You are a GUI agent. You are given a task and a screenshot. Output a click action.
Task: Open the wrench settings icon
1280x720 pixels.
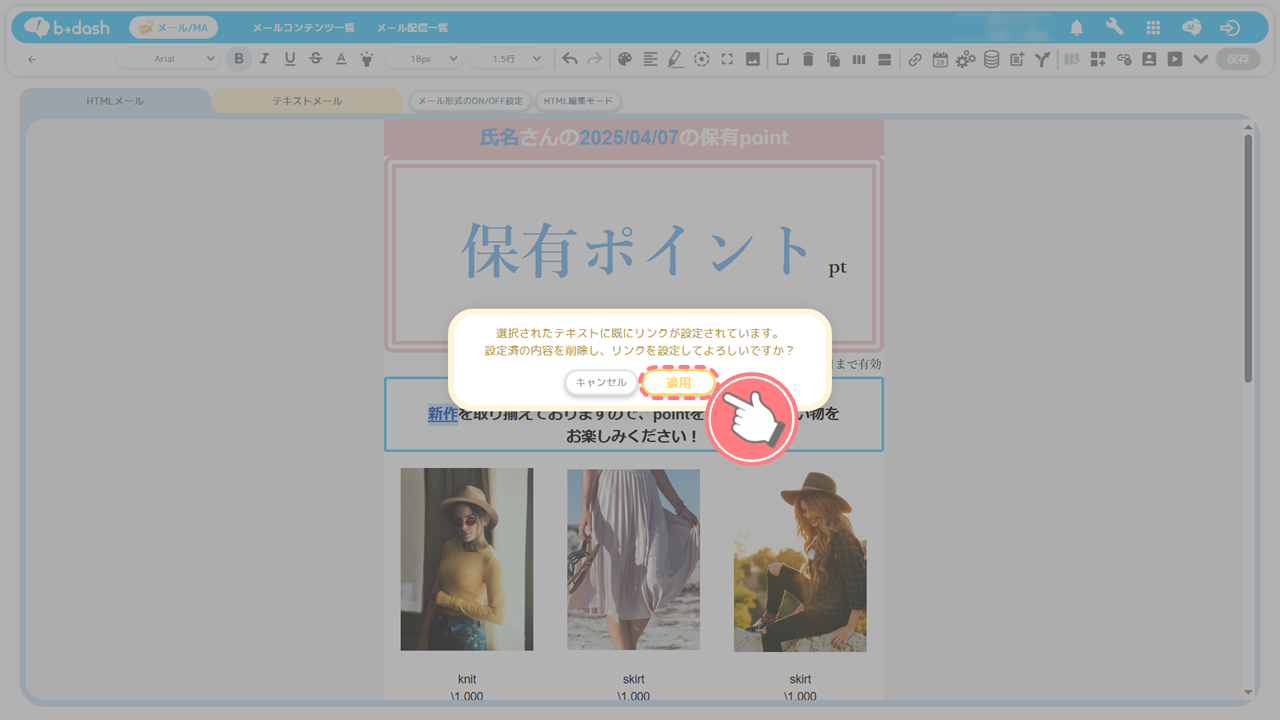[1114, 27]
